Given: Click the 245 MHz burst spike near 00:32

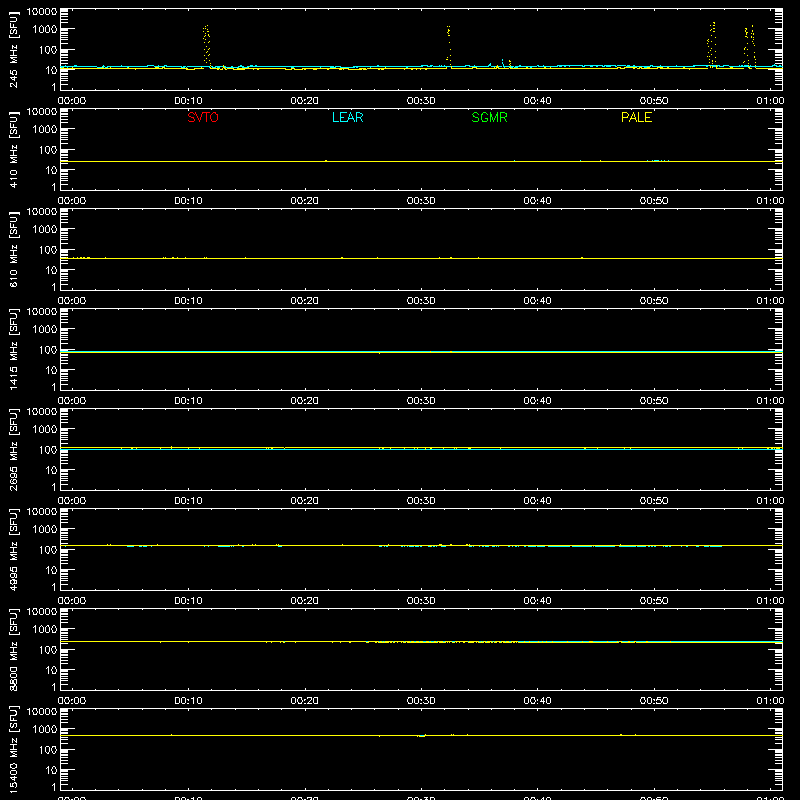Looking at the screenshot, I should [448, 45].
